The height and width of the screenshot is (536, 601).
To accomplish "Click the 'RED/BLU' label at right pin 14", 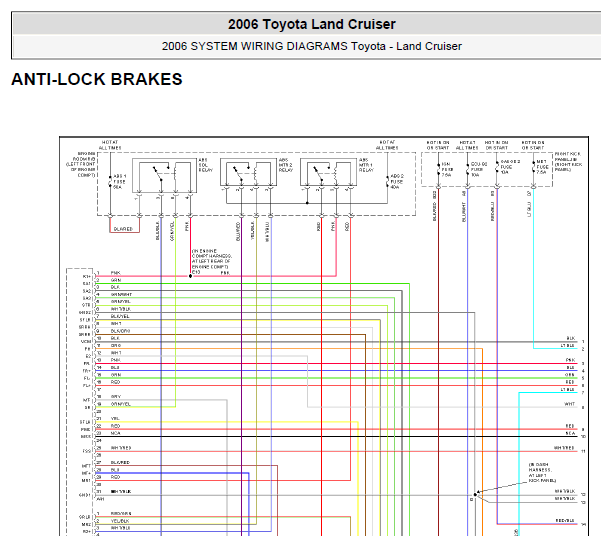I will (x=565, y=520).
